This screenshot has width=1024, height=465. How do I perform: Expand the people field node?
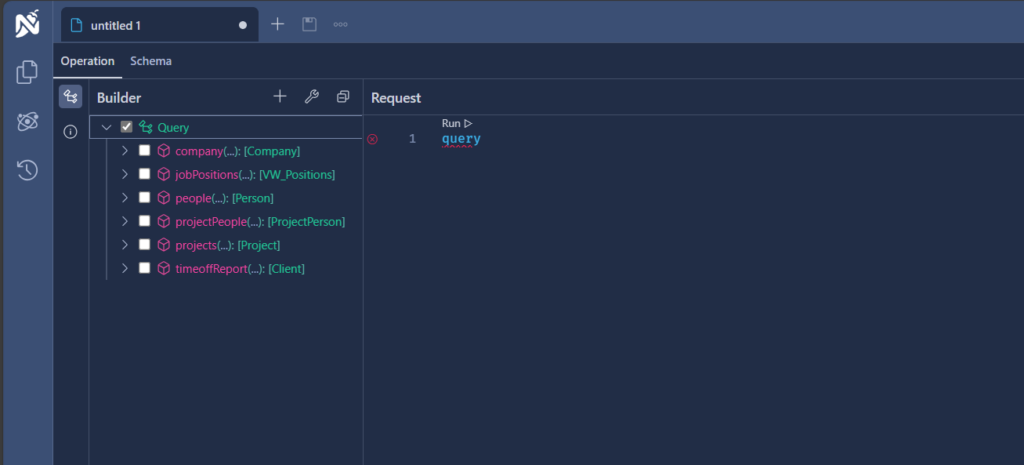[125, 198]
